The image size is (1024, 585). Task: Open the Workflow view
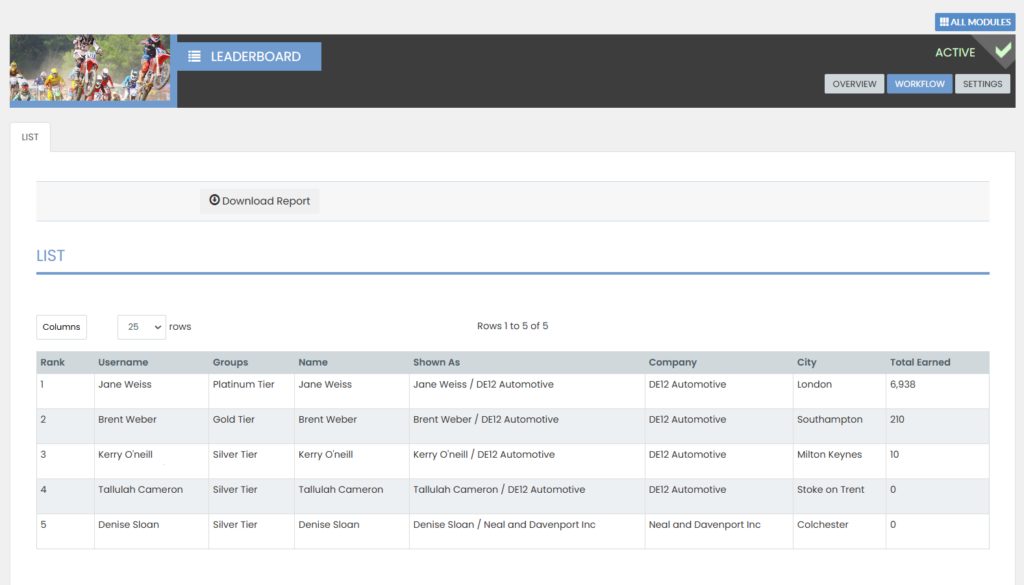919,84
